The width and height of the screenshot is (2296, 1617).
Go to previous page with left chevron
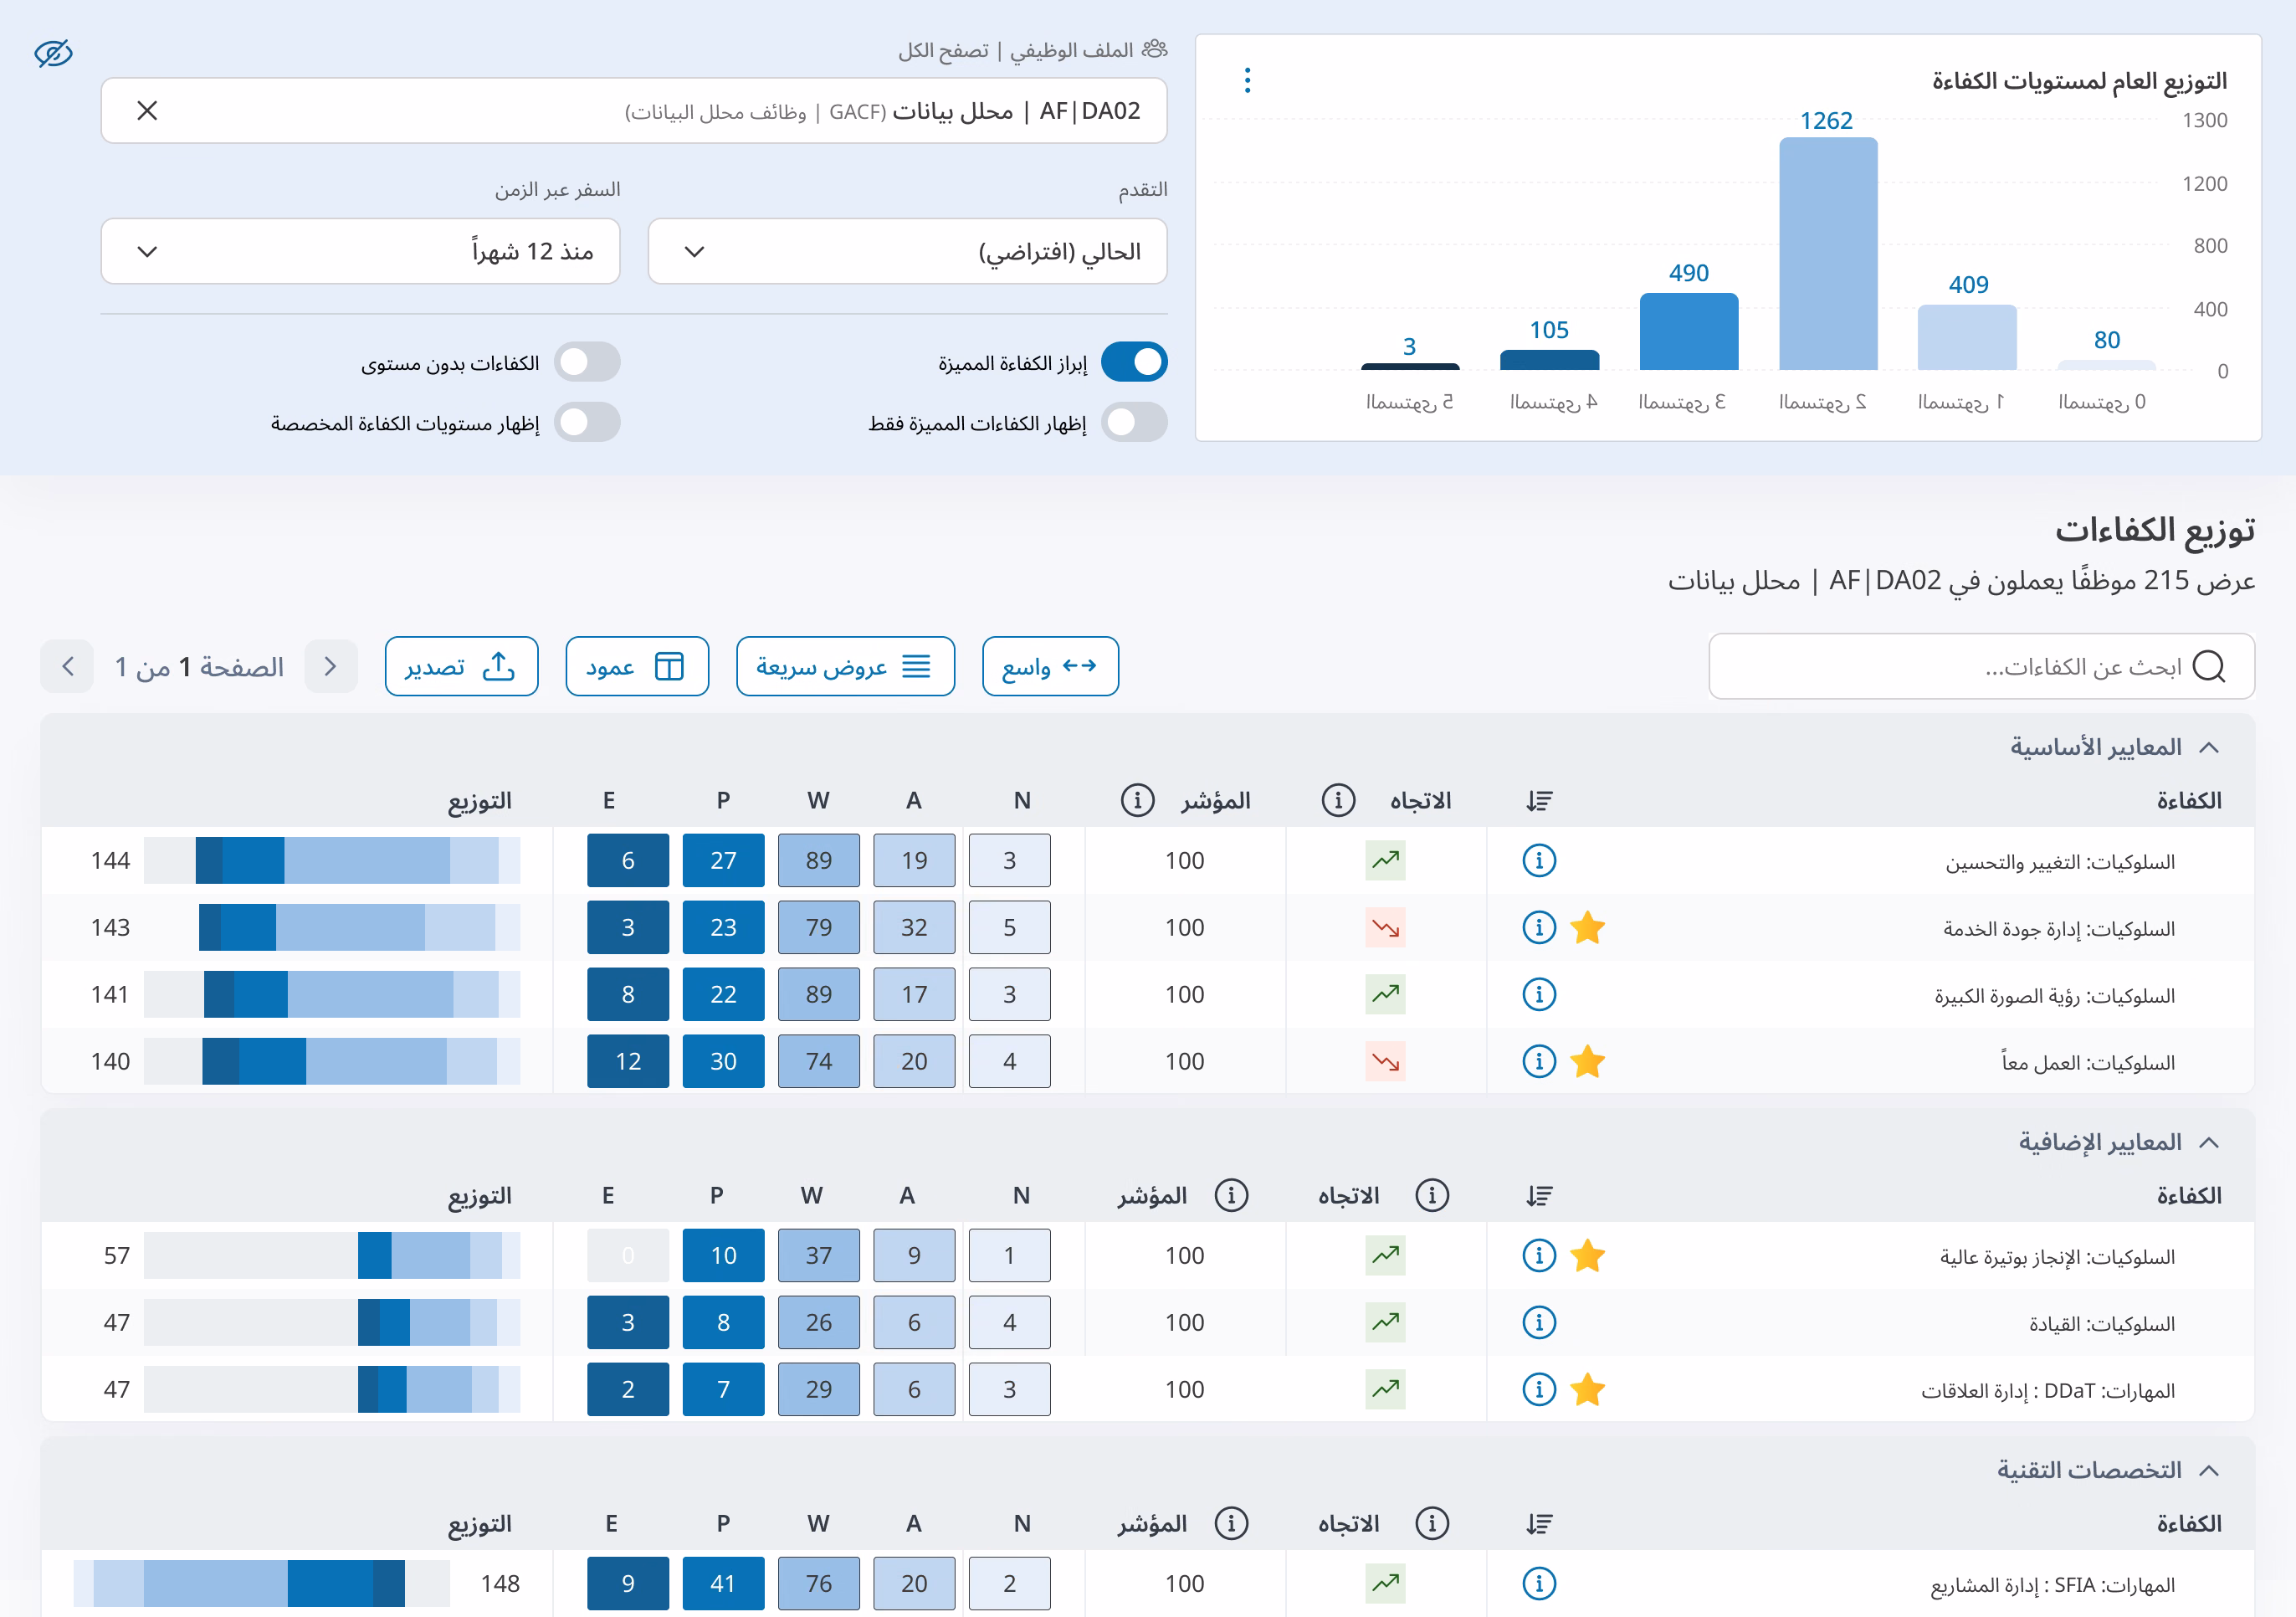[x=67, y=666]
